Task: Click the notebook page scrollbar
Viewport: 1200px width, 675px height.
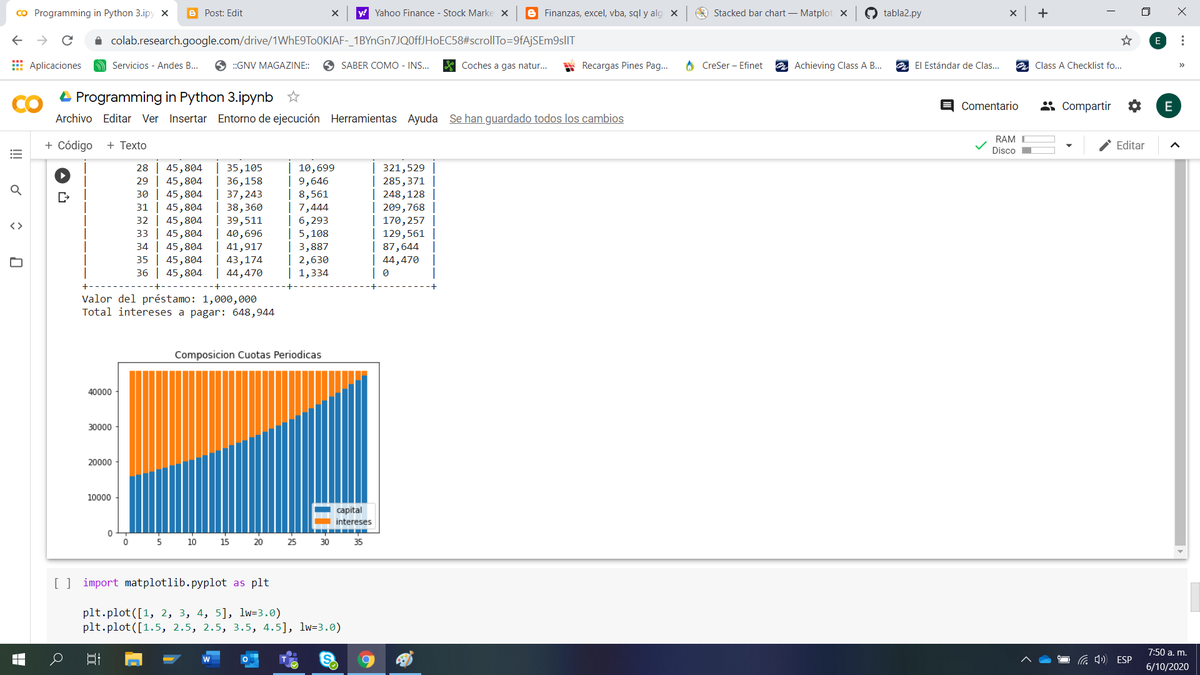Action: coord(1193,597)
